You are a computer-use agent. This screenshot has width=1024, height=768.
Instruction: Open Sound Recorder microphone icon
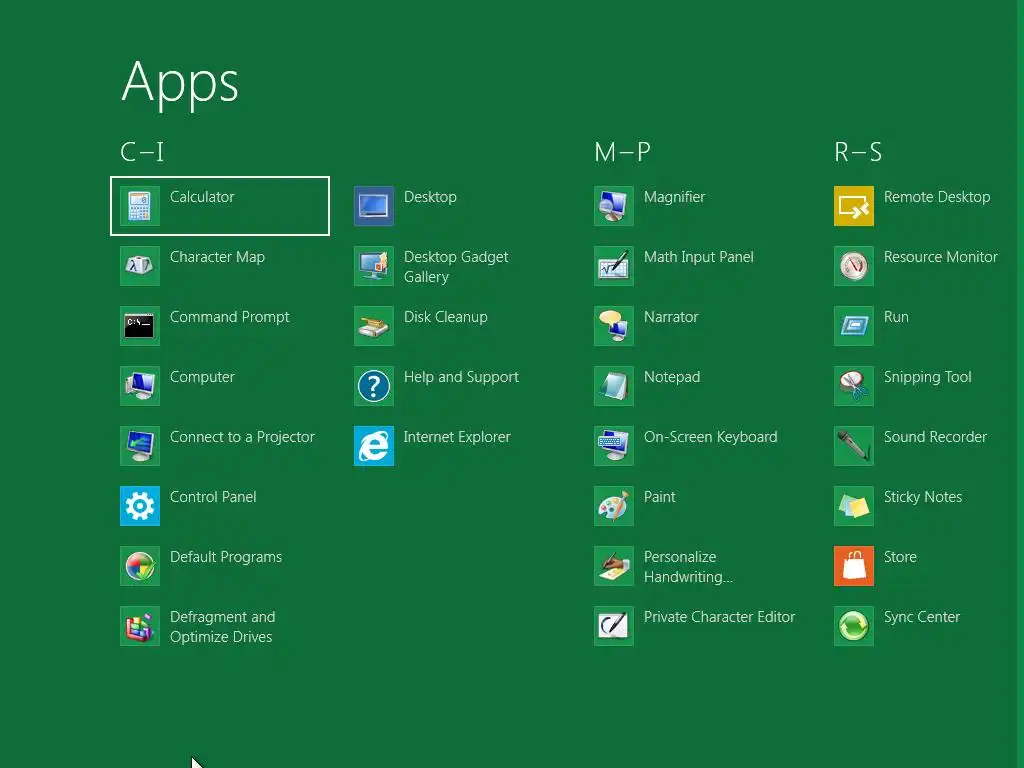click(854, 446)
